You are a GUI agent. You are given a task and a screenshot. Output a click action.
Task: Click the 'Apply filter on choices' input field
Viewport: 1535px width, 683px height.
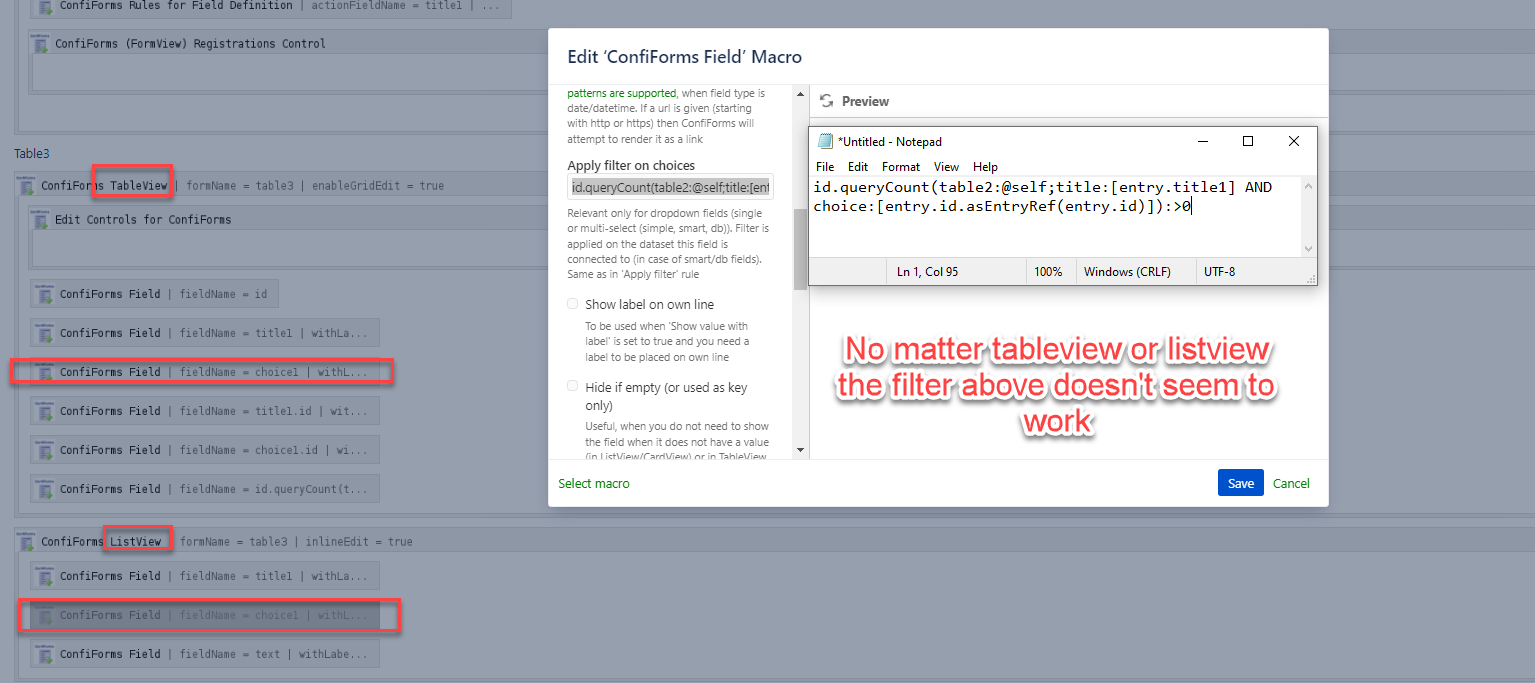click(672, 186)
